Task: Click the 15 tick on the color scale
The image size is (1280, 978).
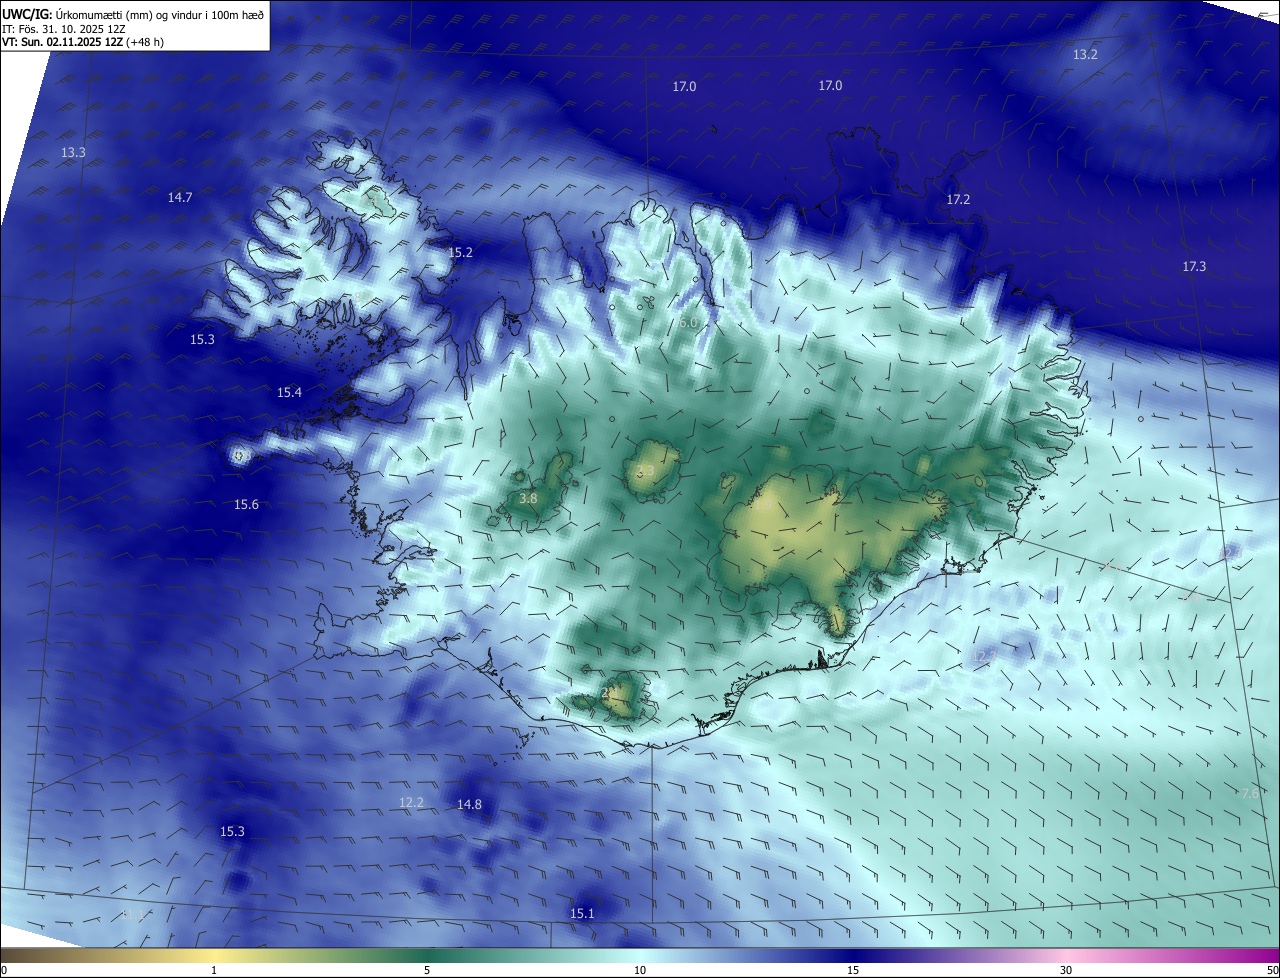Action: (853, 971)
